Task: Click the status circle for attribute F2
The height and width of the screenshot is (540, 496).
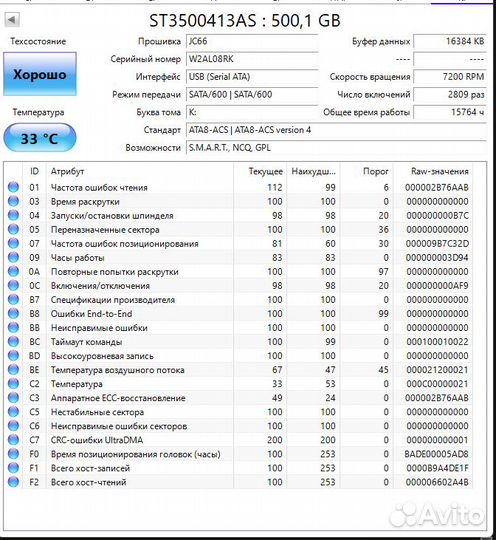Action: coord(13,482)
